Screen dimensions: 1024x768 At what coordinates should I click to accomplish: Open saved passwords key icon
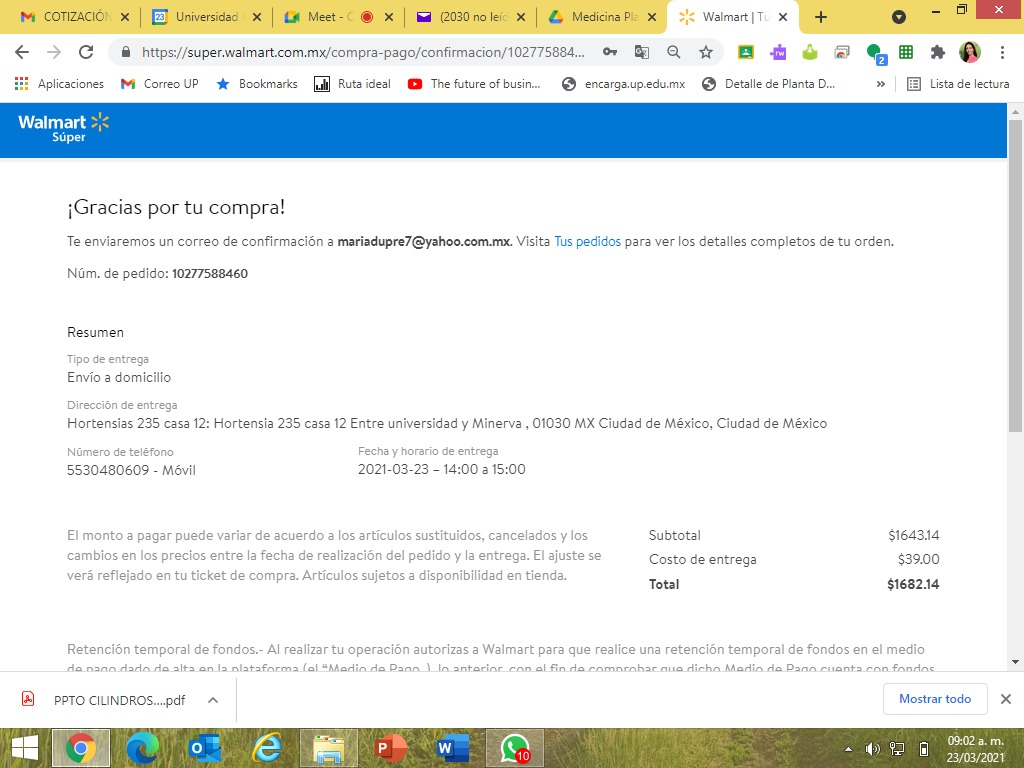coord(610,52)
